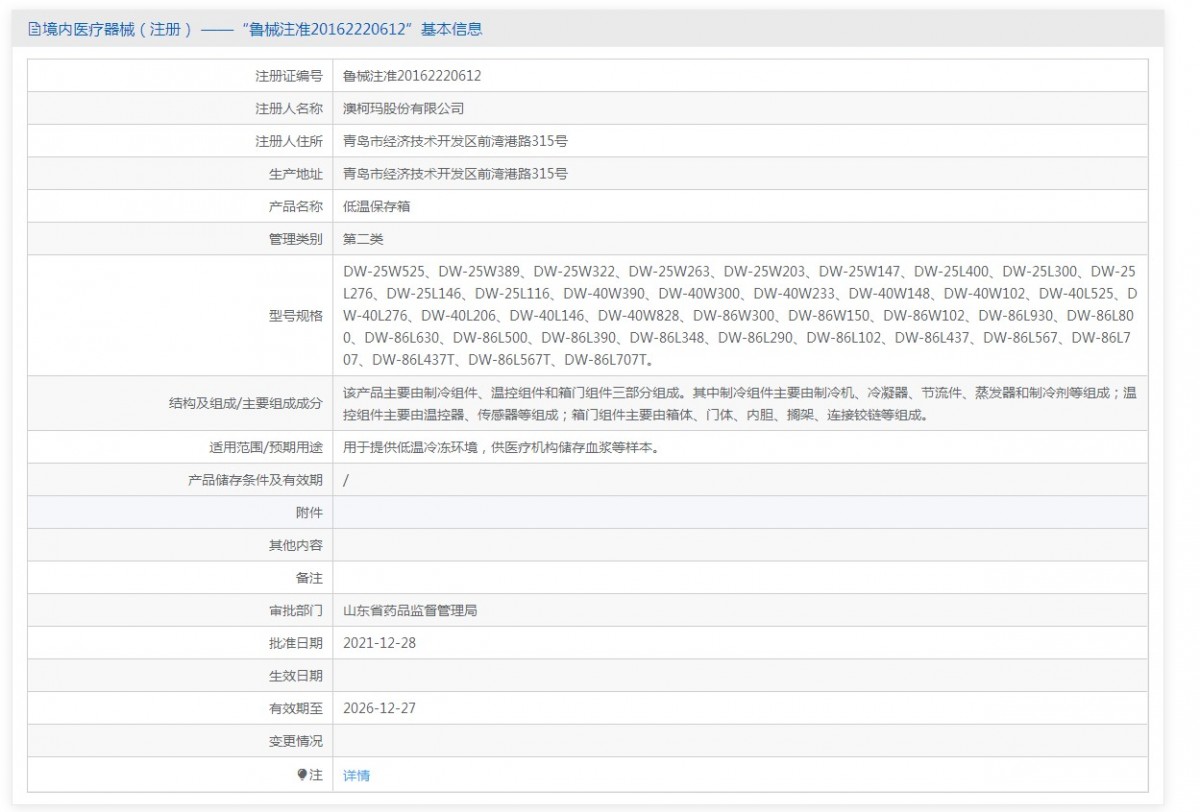1200x812 pixels.
Task: Select approval department 山东省药品监督管理局
Action: (x=410, y=610)
